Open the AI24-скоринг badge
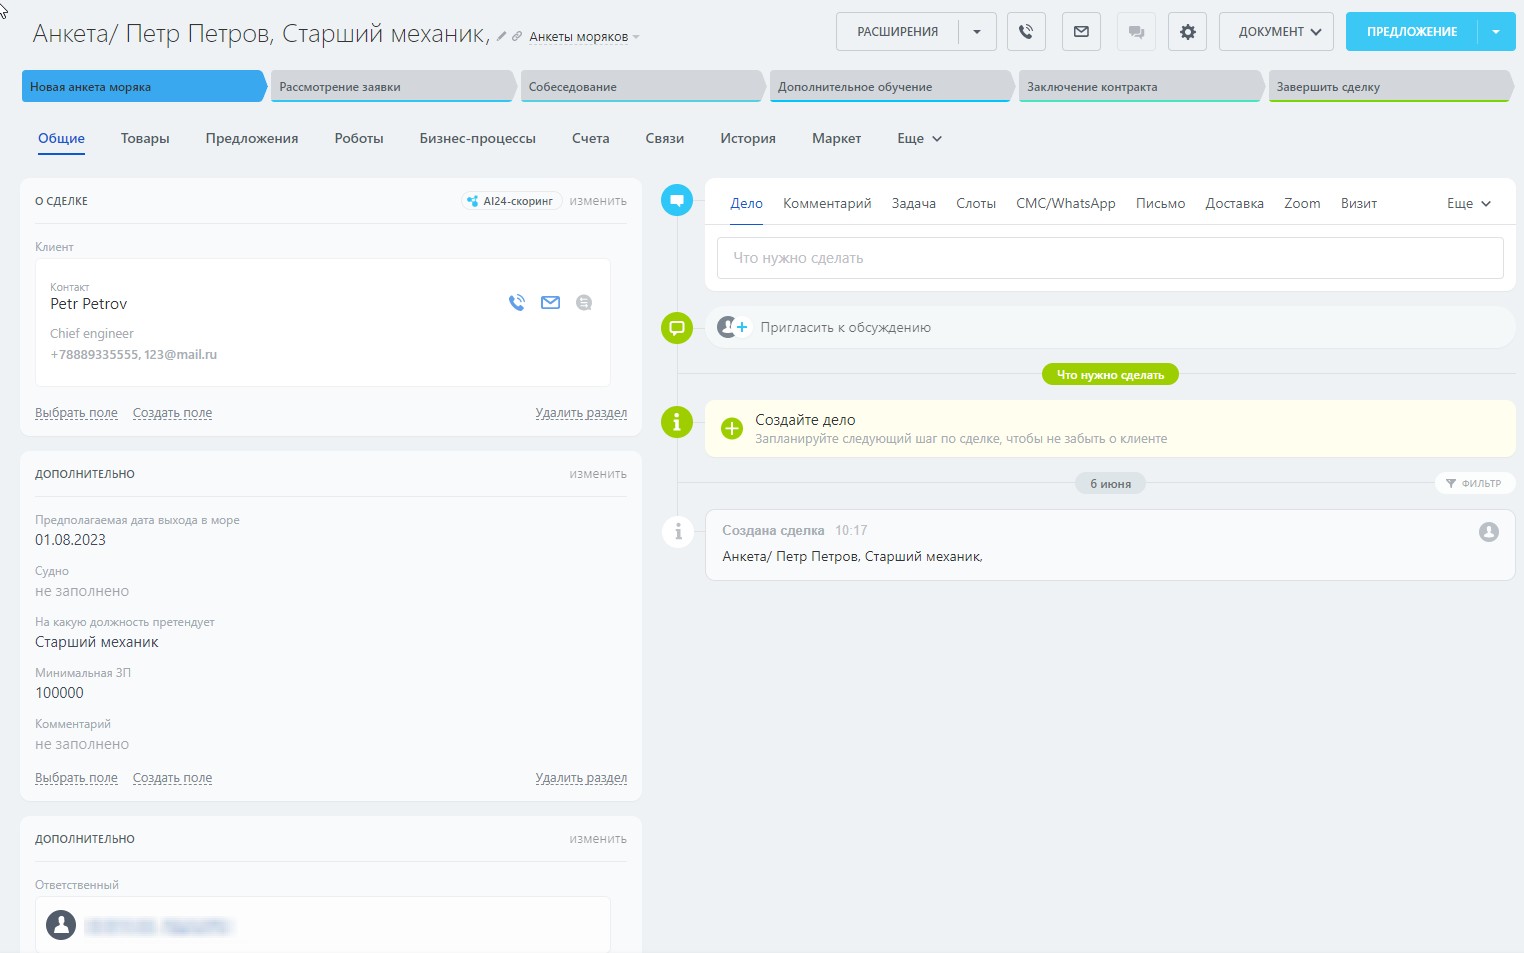This screenshot has height=953, width=1524. click(512, 201)
